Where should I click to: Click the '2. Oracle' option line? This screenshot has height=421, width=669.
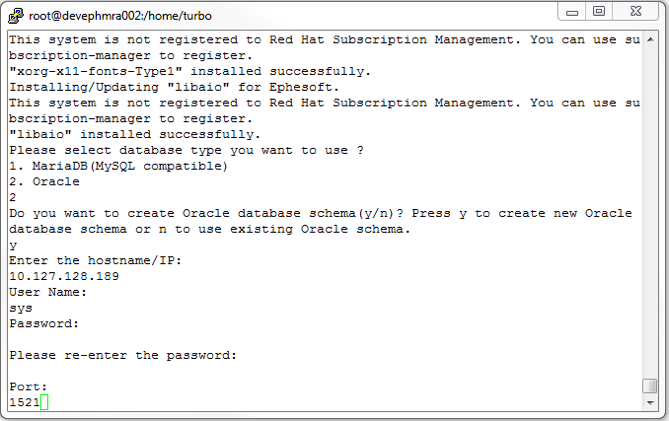pos(44,182)
